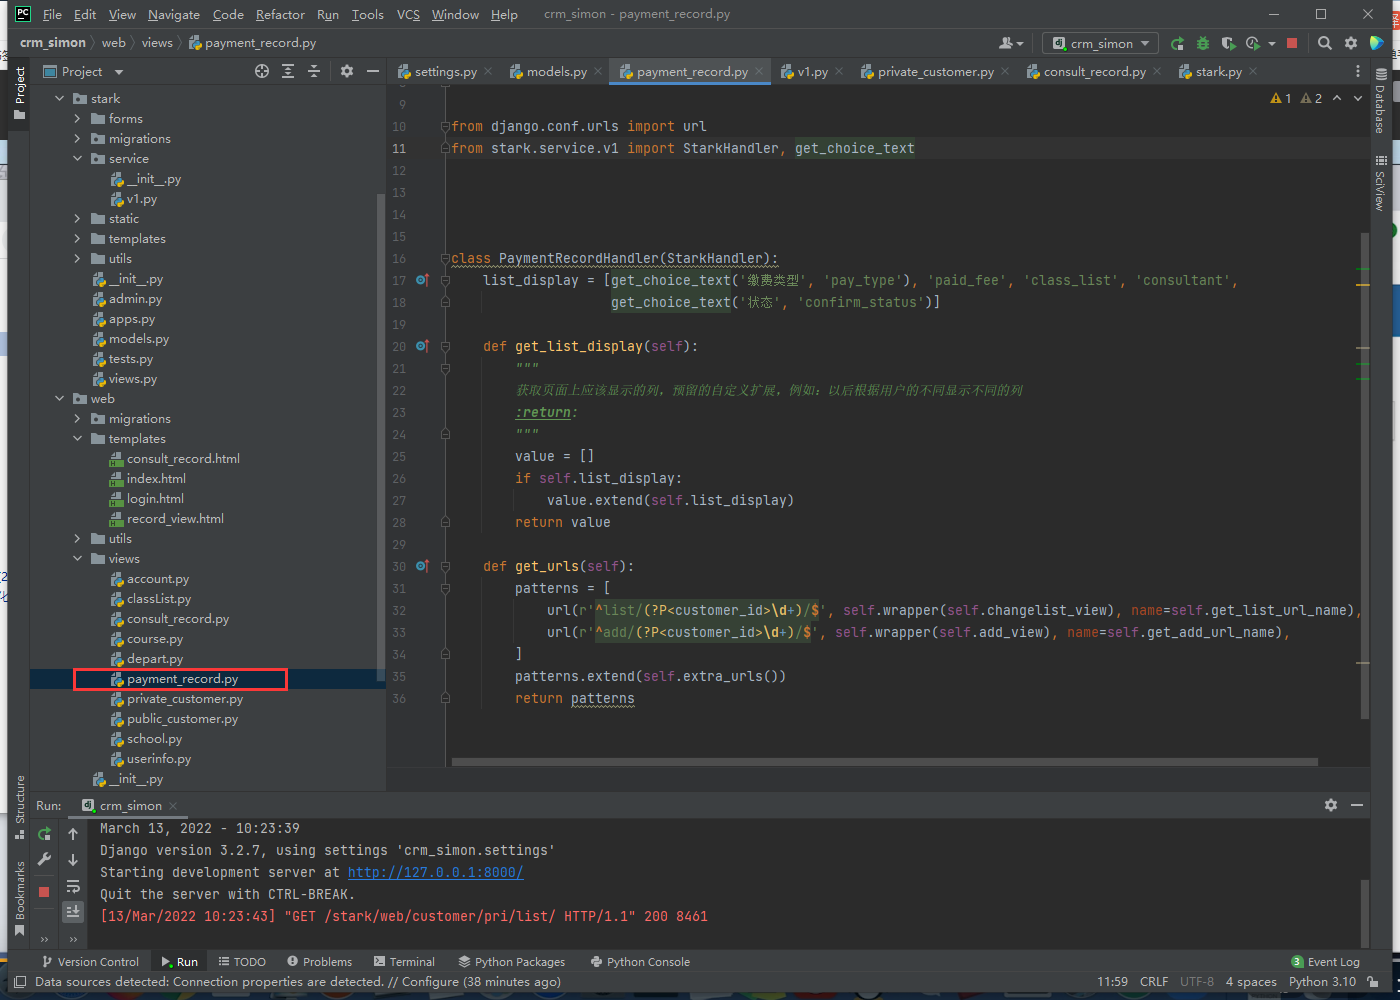Toggle scroll to end in Run console
This screenshot has height=1000, width=1400.
(x=73, y=911)
